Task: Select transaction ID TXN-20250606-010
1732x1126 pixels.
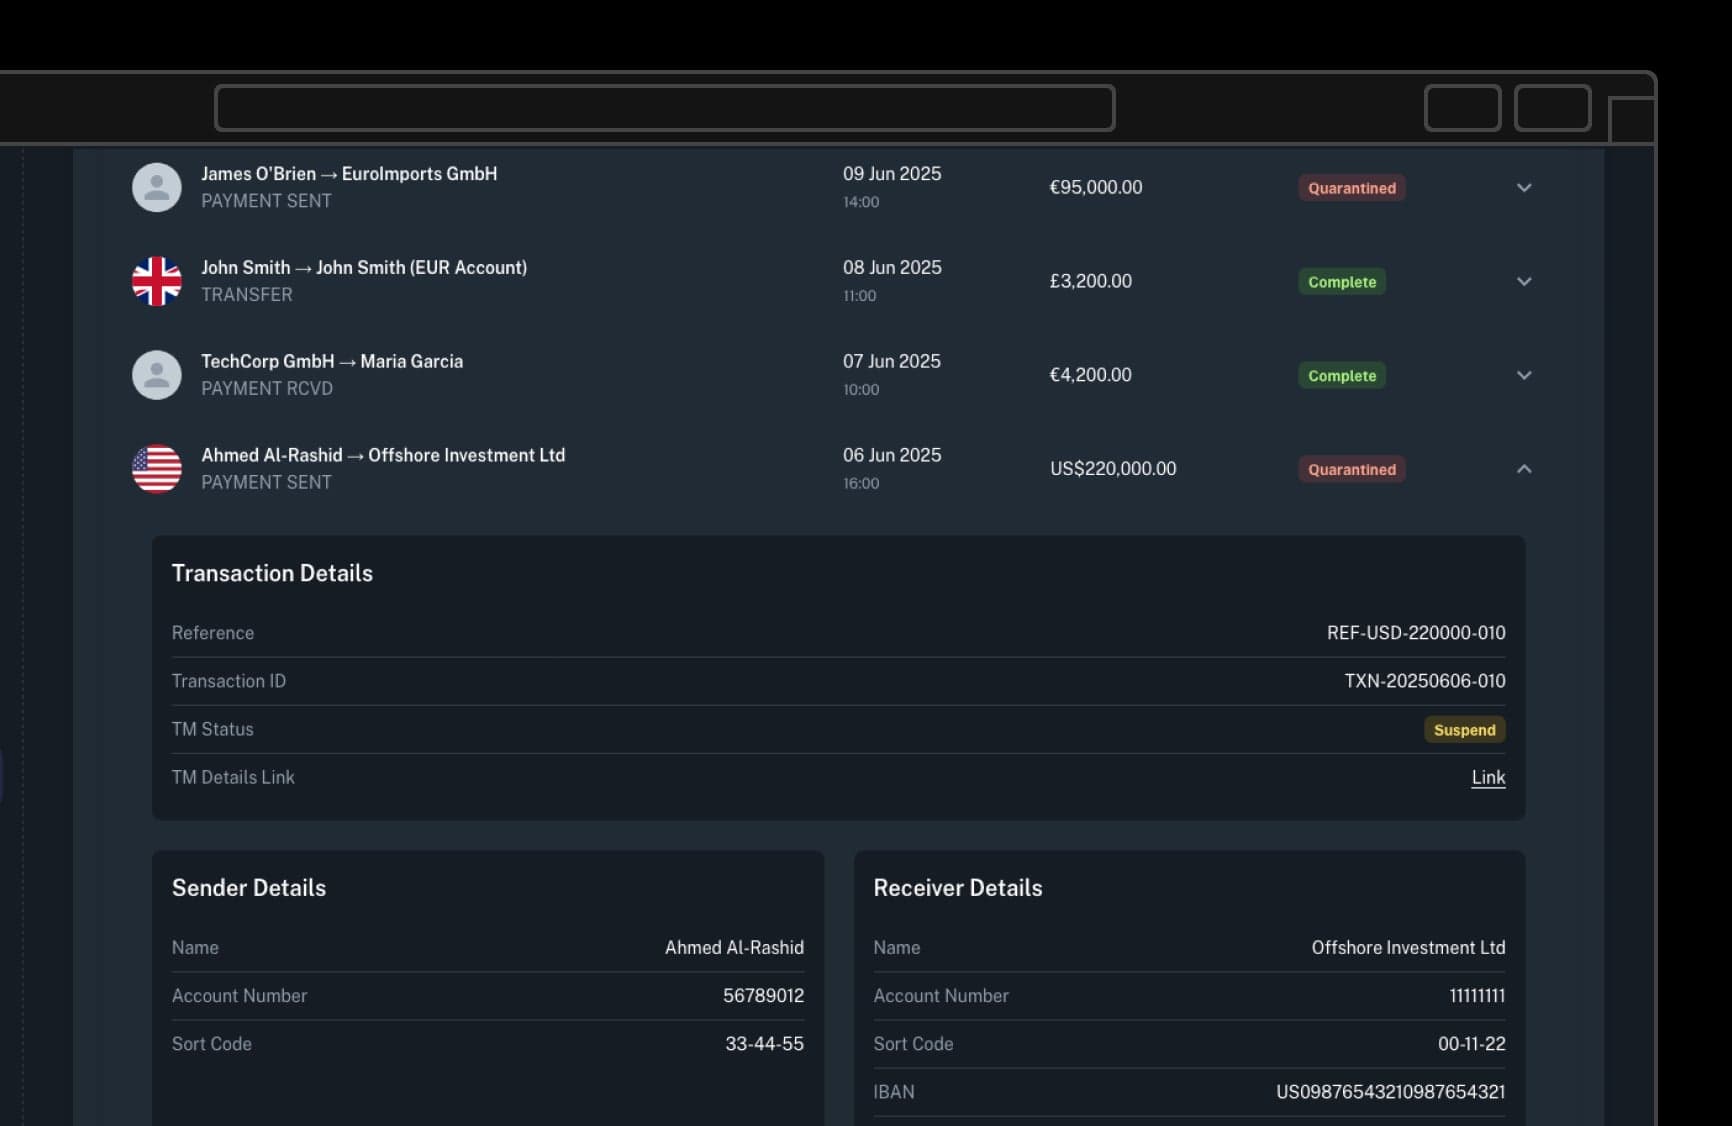Action: click(x=1425, y=681)
